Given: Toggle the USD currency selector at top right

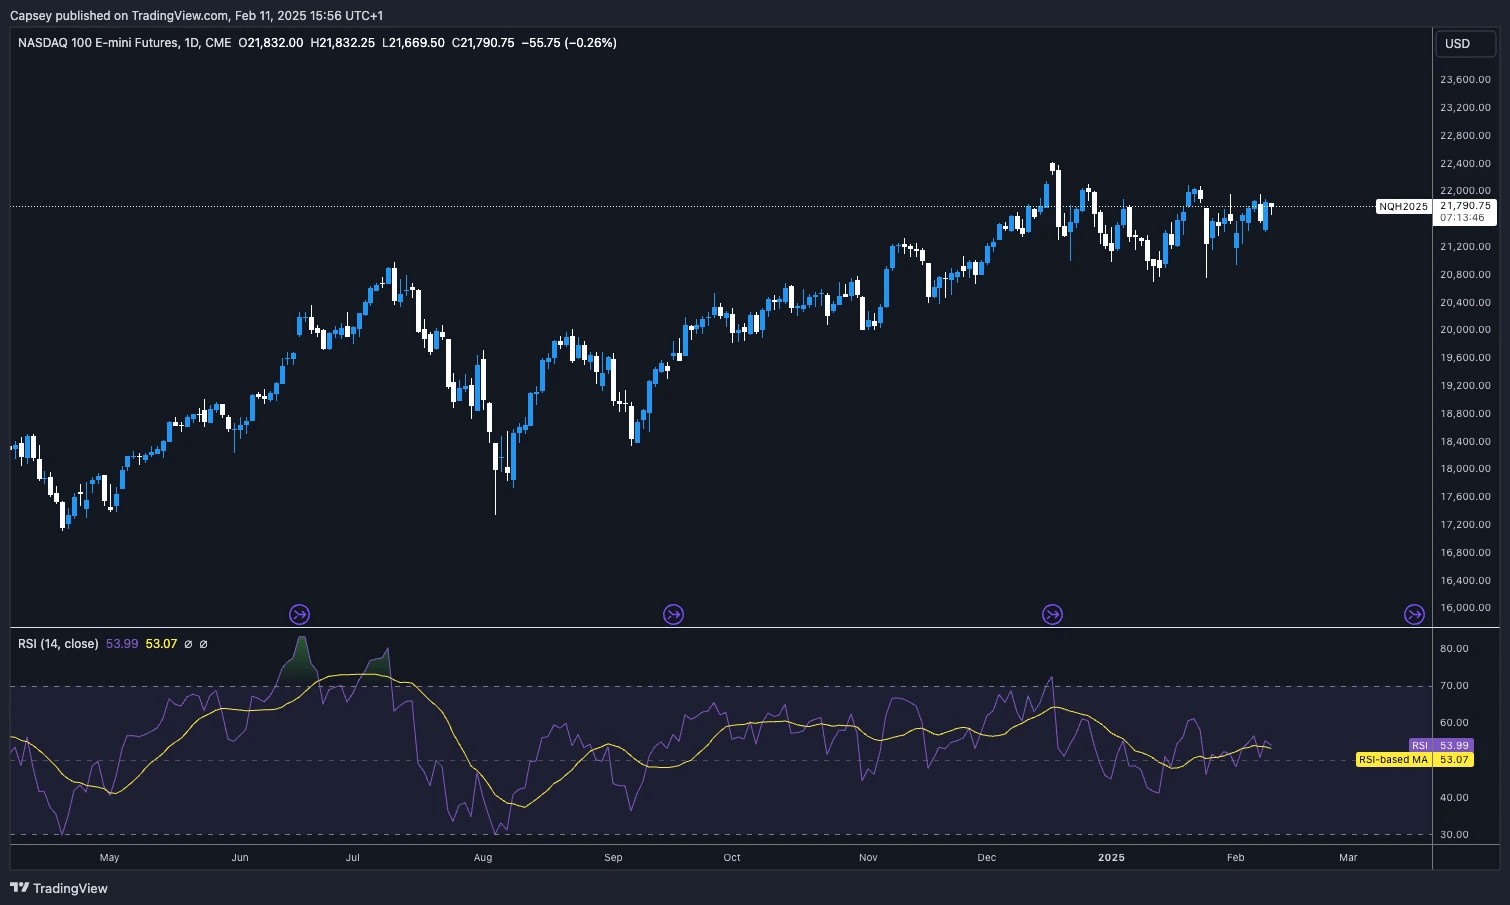Looking at the screenshot, I should point(1465,44).
